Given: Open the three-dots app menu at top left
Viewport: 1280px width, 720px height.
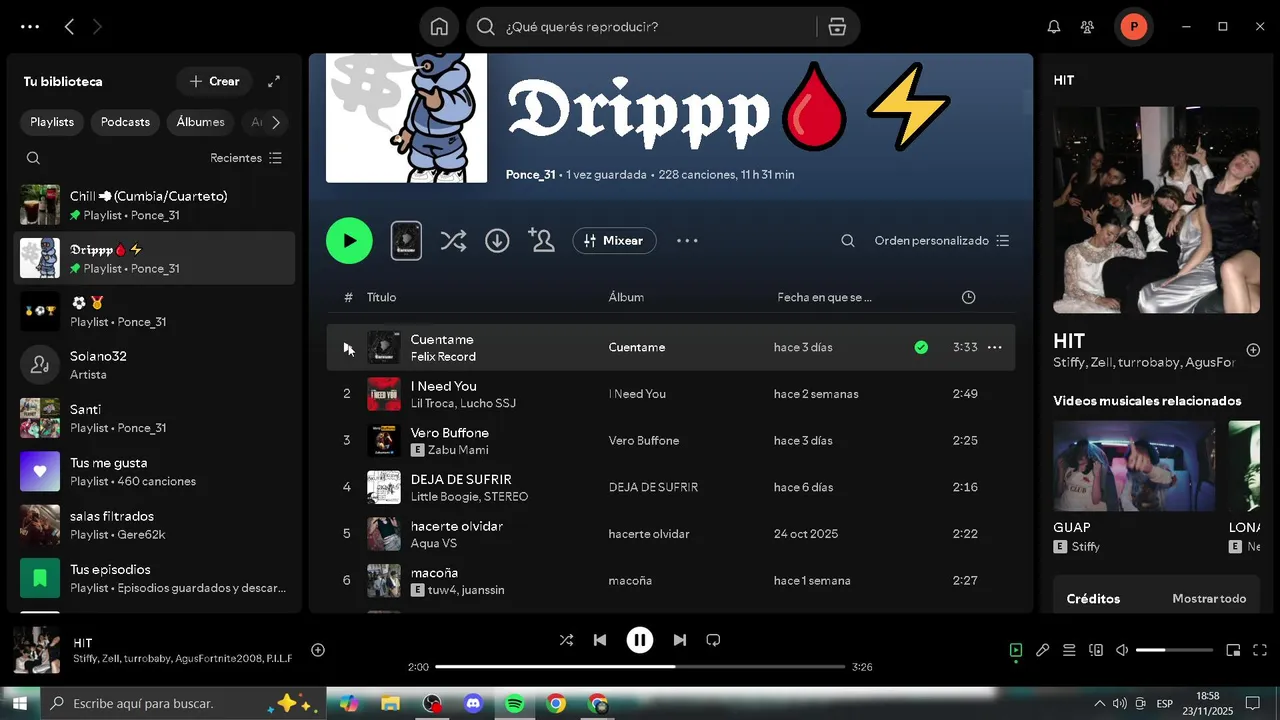Looking at the screenshot, I should pos(30,27).
